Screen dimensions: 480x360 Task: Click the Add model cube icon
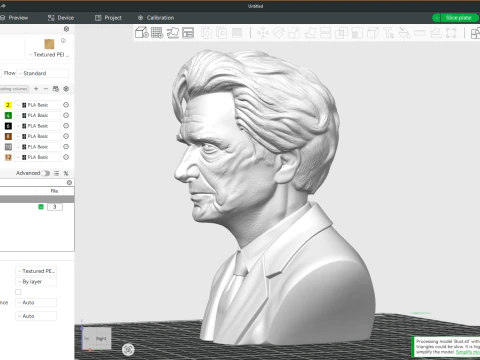point(142,33)
